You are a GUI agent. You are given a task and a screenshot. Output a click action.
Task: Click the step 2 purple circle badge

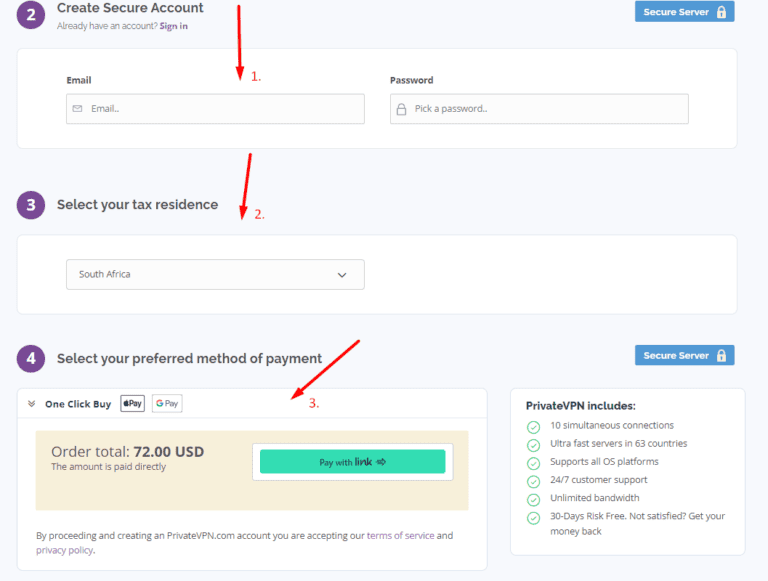[x=31, y=13]
